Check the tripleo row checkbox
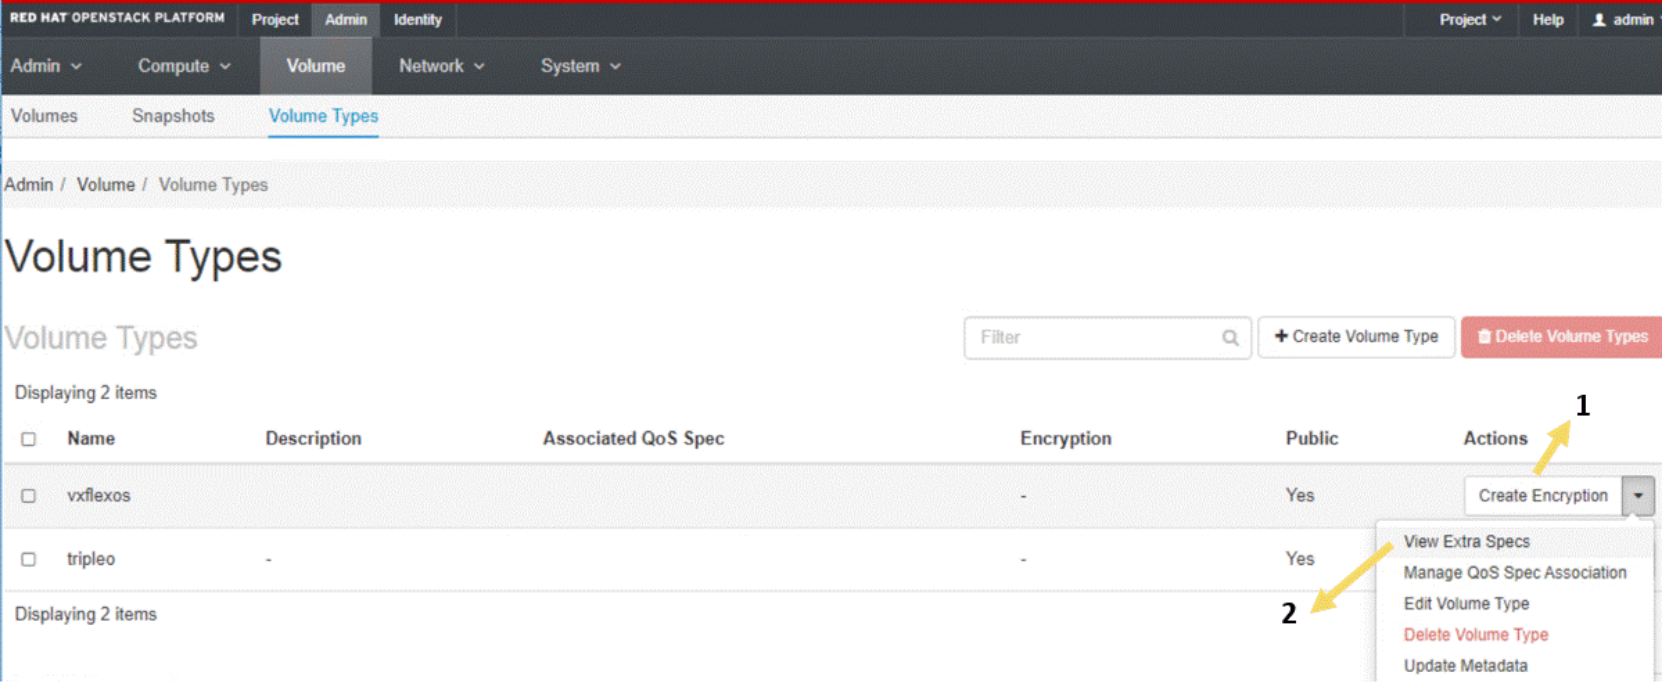1662x695 pixels. [x=29, y=559]
